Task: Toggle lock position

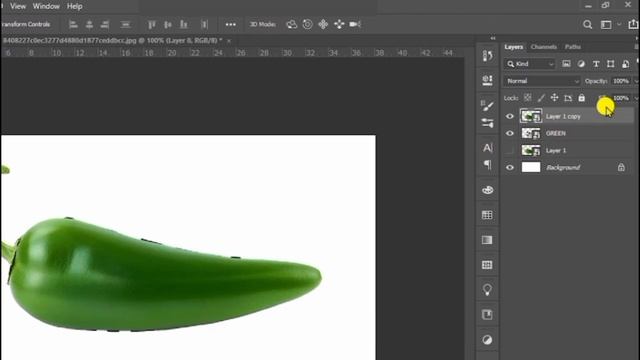Action: click(554, 98)
